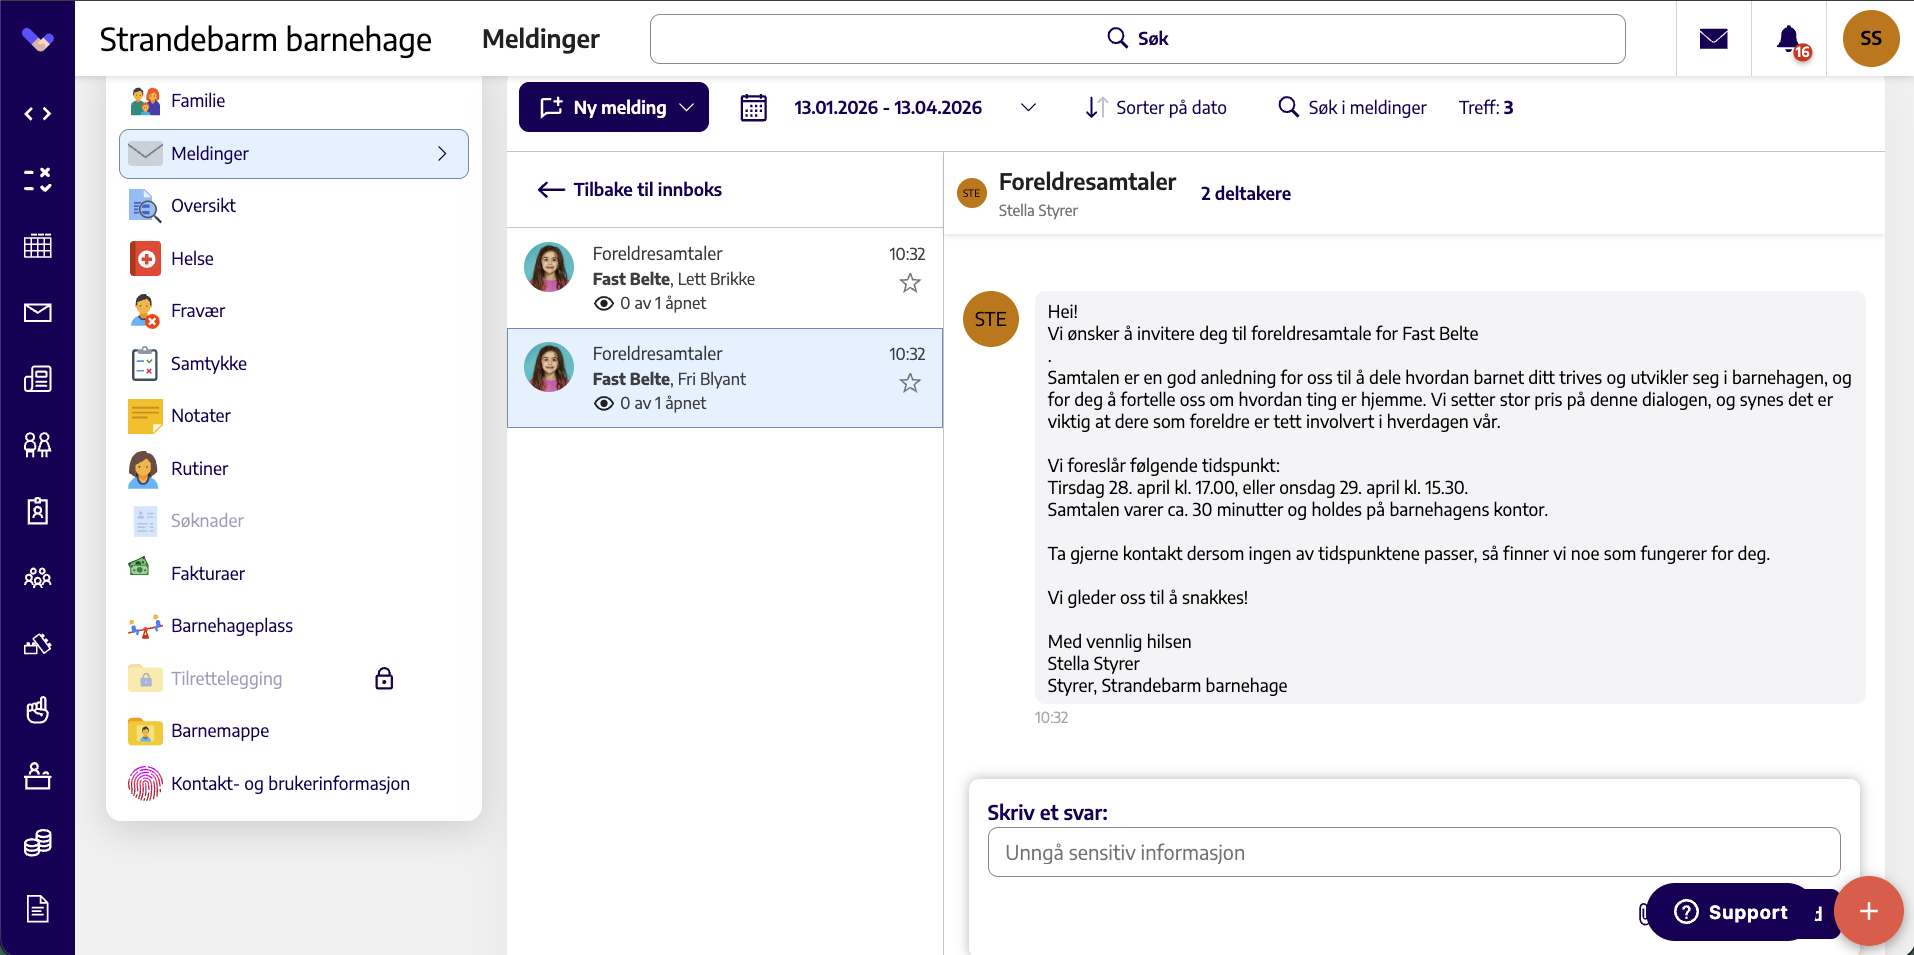Focus the Skriv et svar reply field
This screenshot has width=1914, height=955.
click(x=1414, y=852)
